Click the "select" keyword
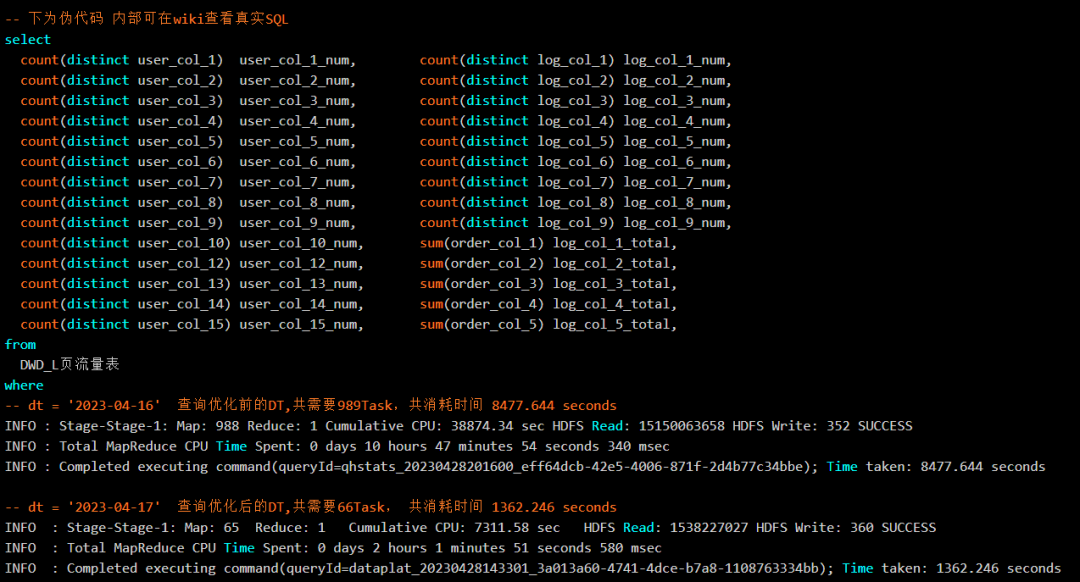Image resolution: width=1080 pixels, height=582 pixels. (x=28, y=39)
